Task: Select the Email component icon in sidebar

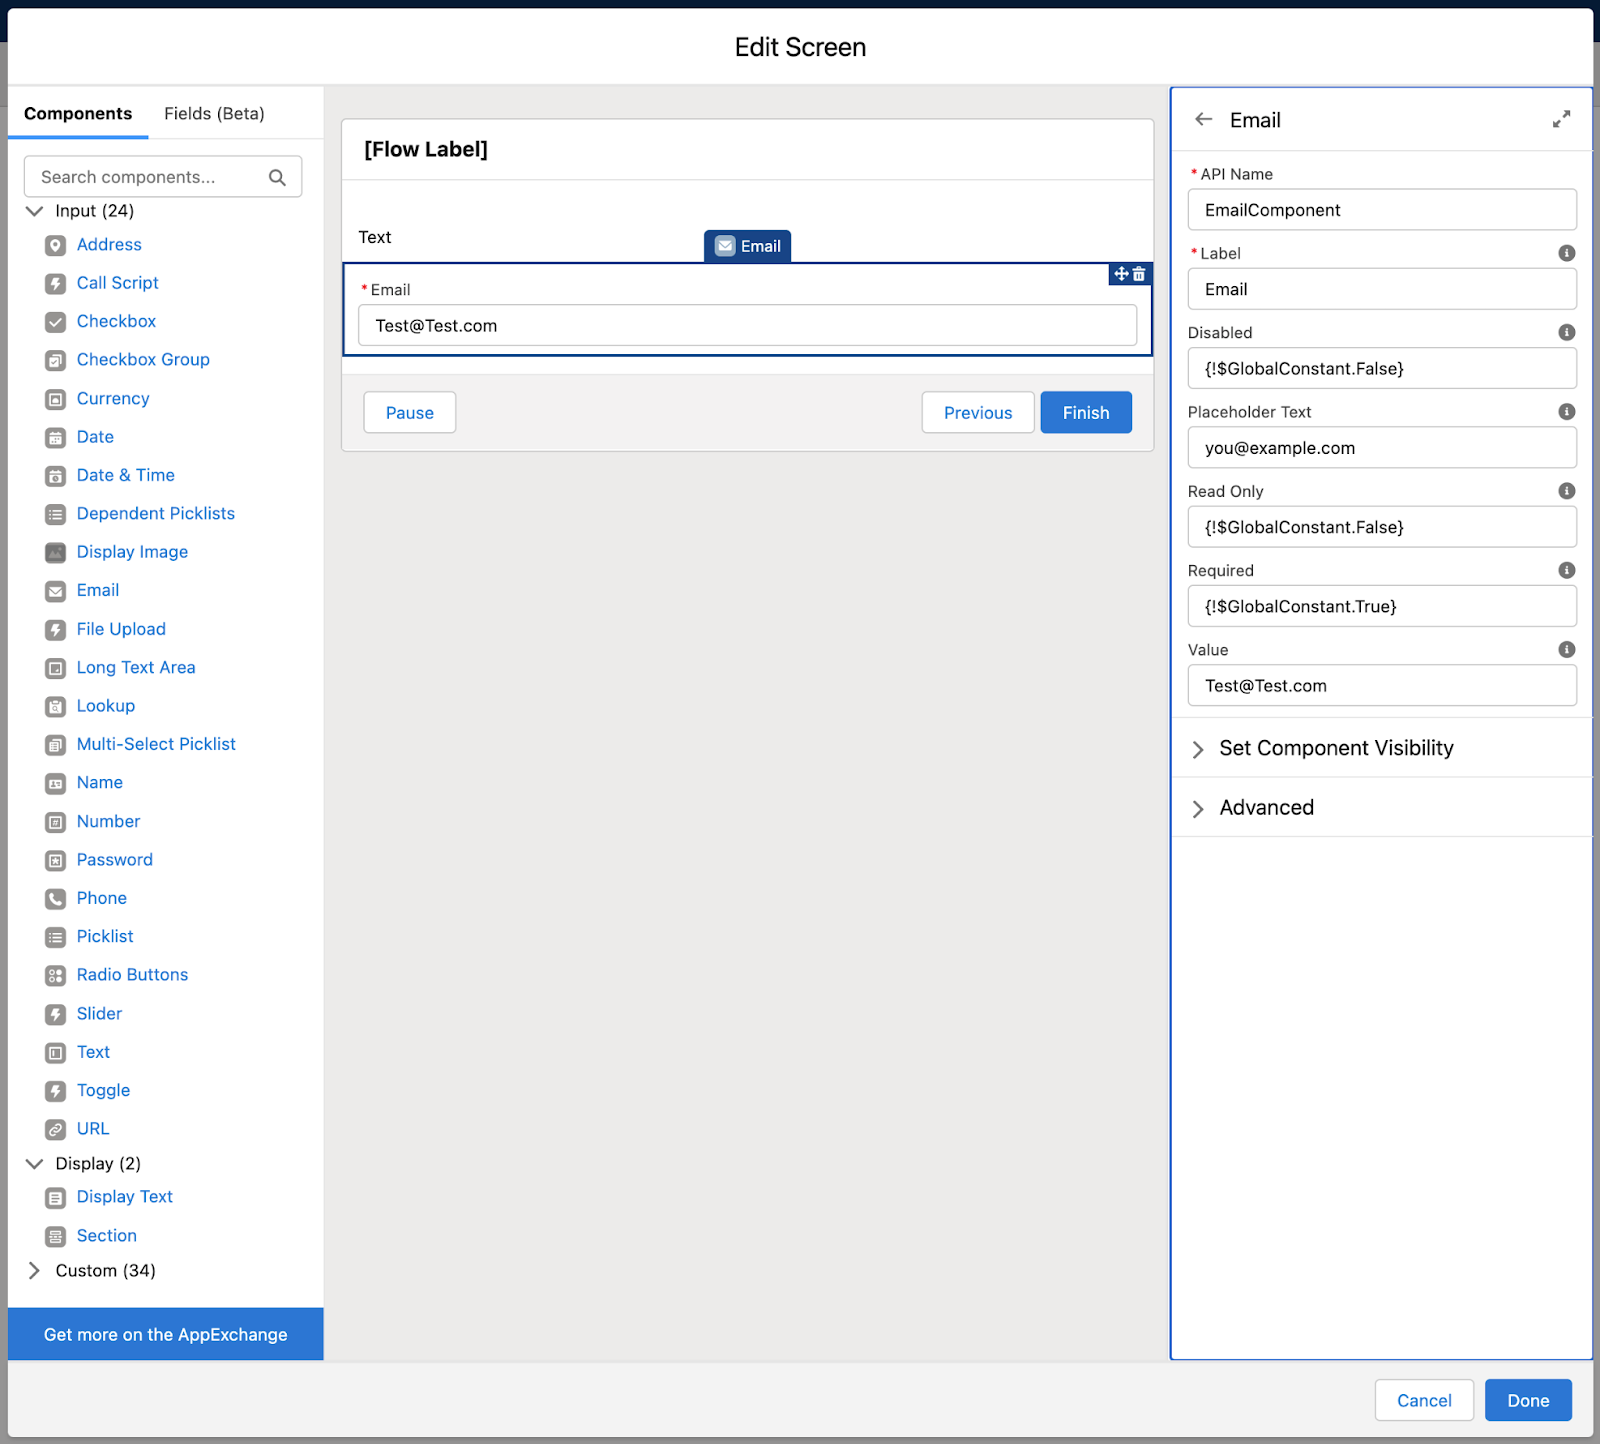Action: [55, 590]
